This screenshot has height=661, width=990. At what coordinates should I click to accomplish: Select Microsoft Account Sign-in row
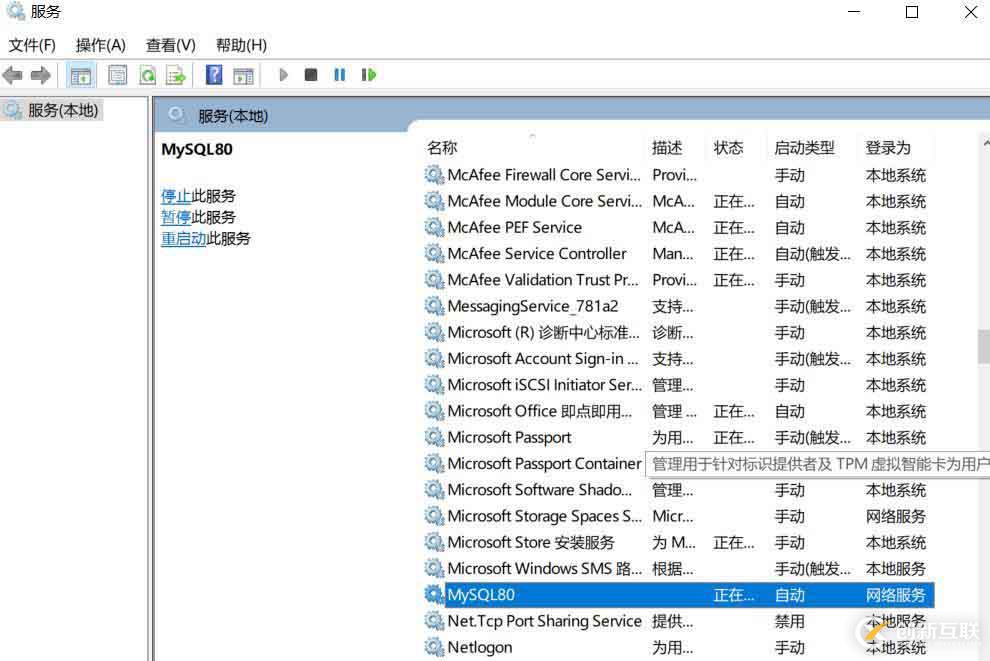pyautogui.click(x=679, y=359)
